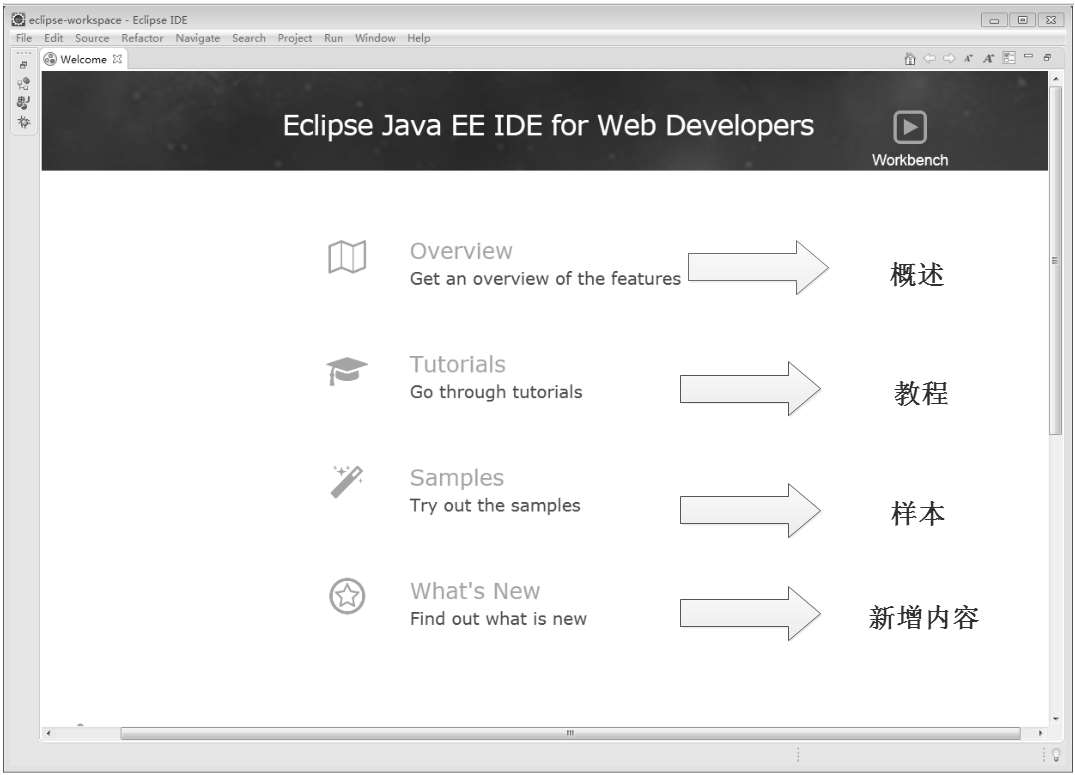Open the Project menu
The width and height of the screenshot is (1075, 775).
click(294, 38)
